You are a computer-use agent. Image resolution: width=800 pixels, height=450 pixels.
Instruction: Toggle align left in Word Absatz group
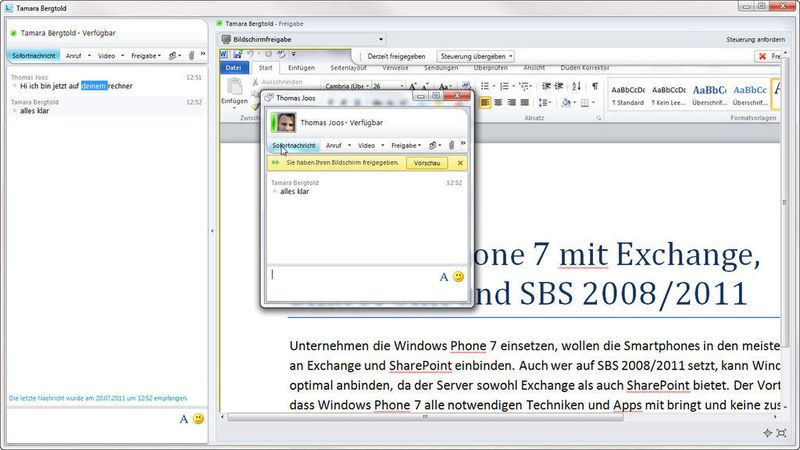(485, 103)
